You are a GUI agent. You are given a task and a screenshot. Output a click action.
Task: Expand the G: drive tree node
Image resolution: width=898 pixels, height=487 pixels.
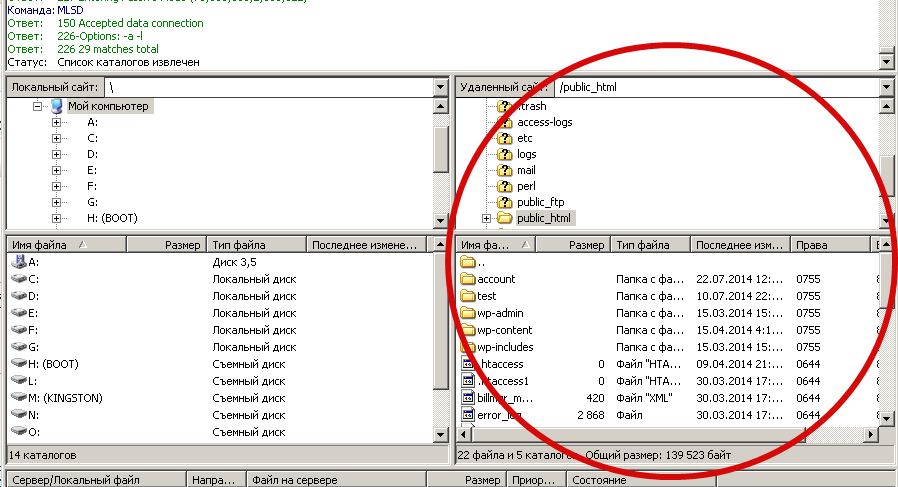pyautogui.click(x=56, y=202)
